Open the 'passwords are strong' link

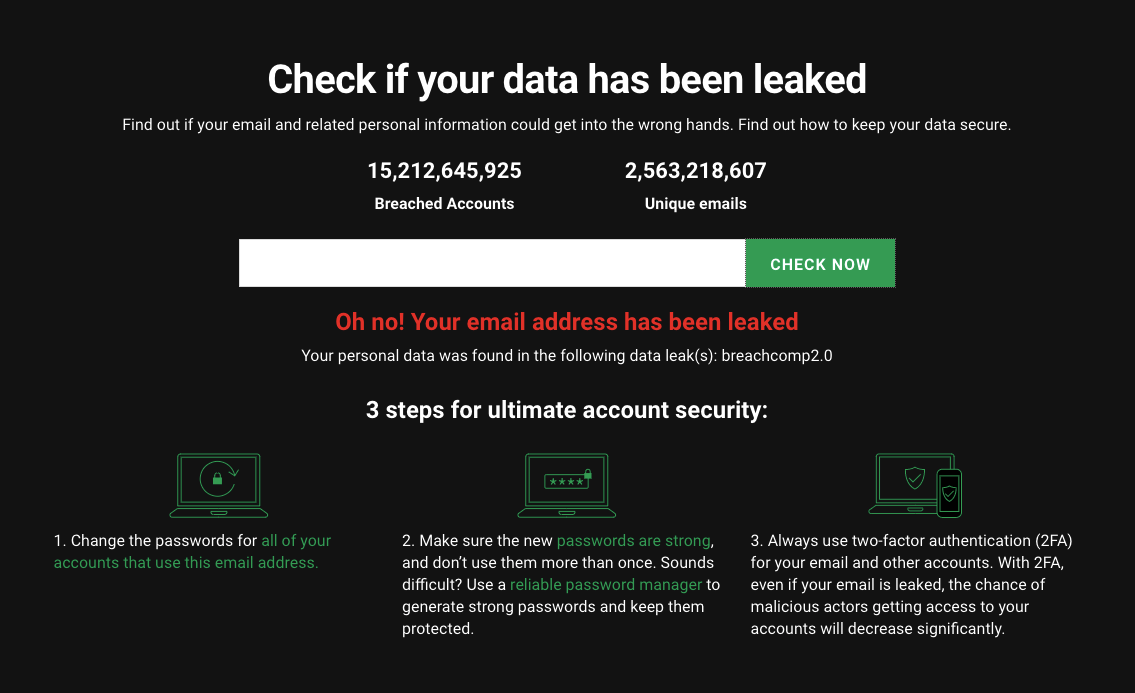click(x=633, y=541)
